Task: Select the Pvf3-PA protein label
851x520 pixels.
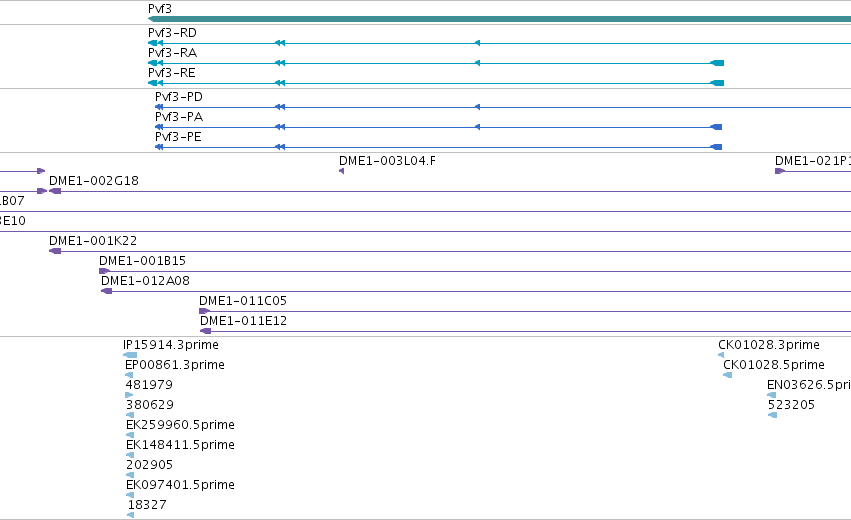Action: (x=179, y=117)
